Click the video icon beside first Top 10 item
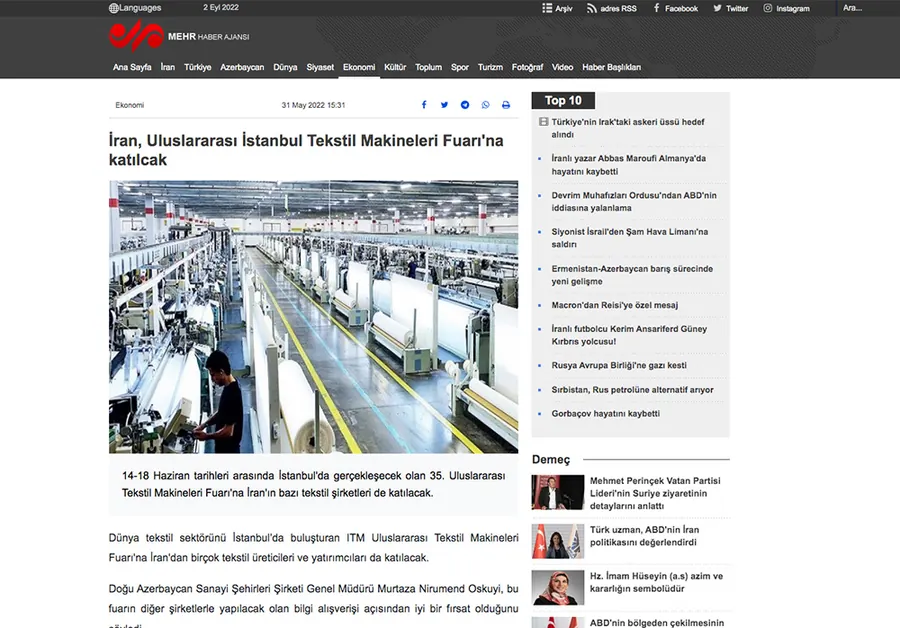 [x=544, y=122]
